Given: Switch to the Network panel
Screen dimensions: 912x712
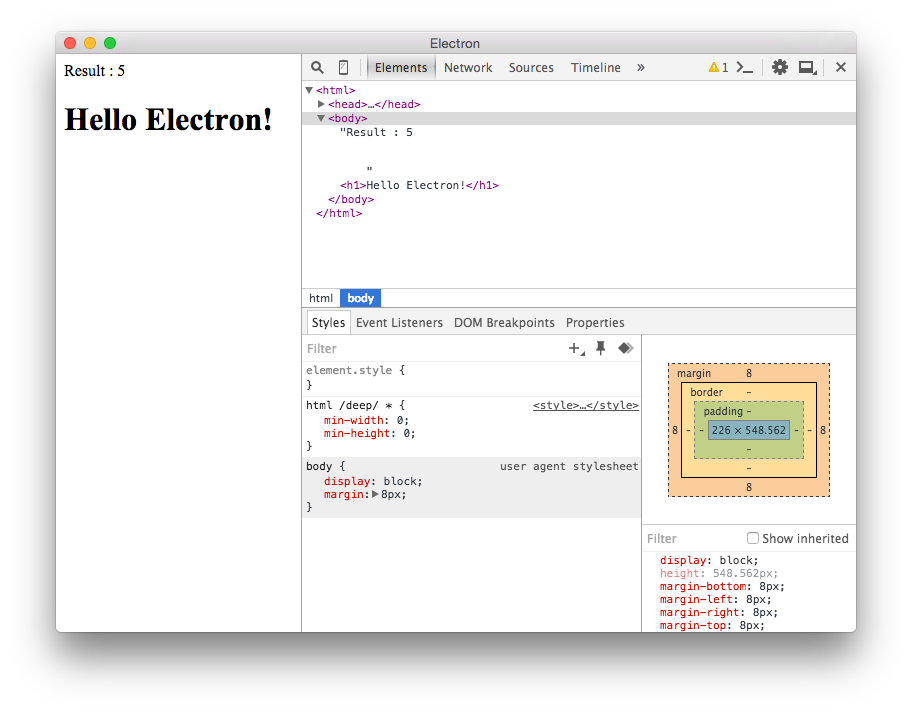Looking at the screenshot, I should (x=468, y=67).
